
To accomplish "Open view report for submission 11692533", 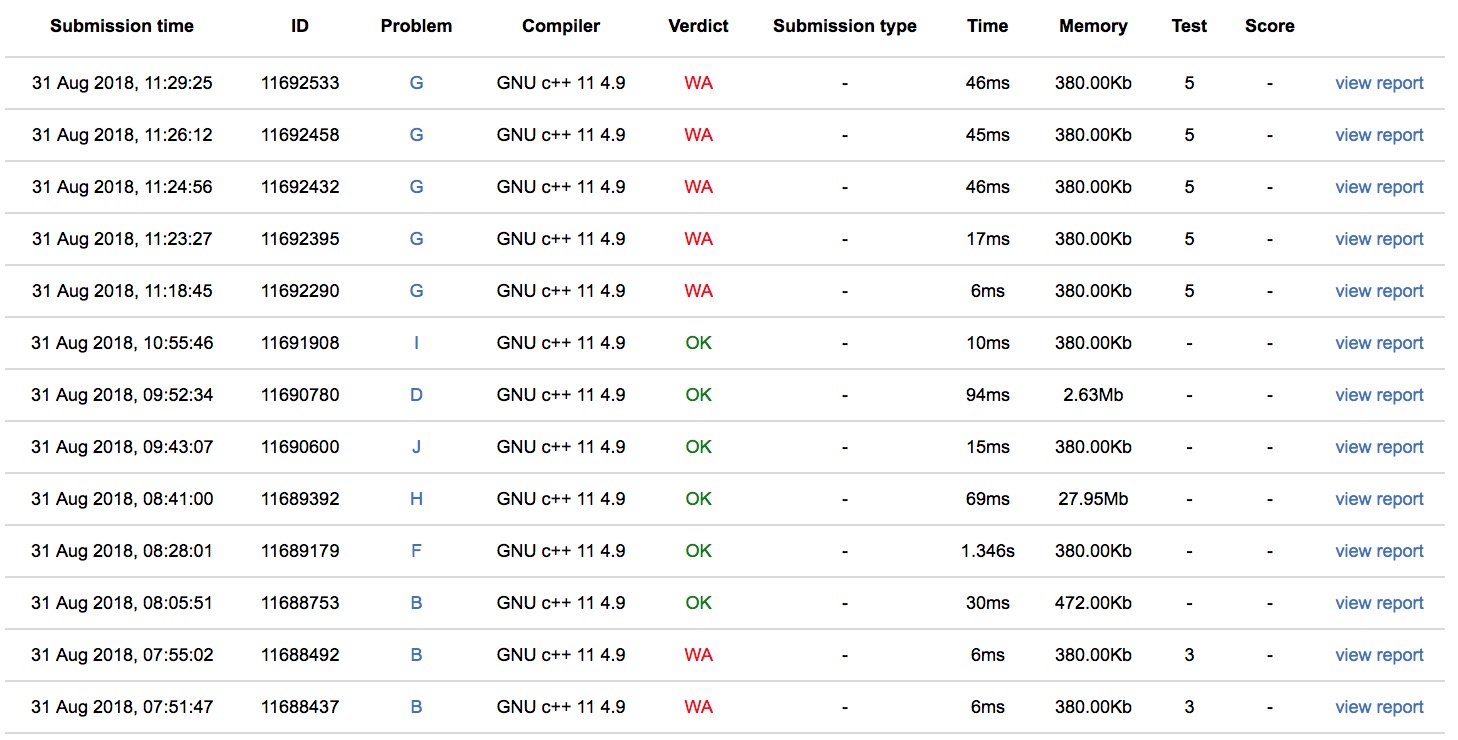I will 1378,83.
